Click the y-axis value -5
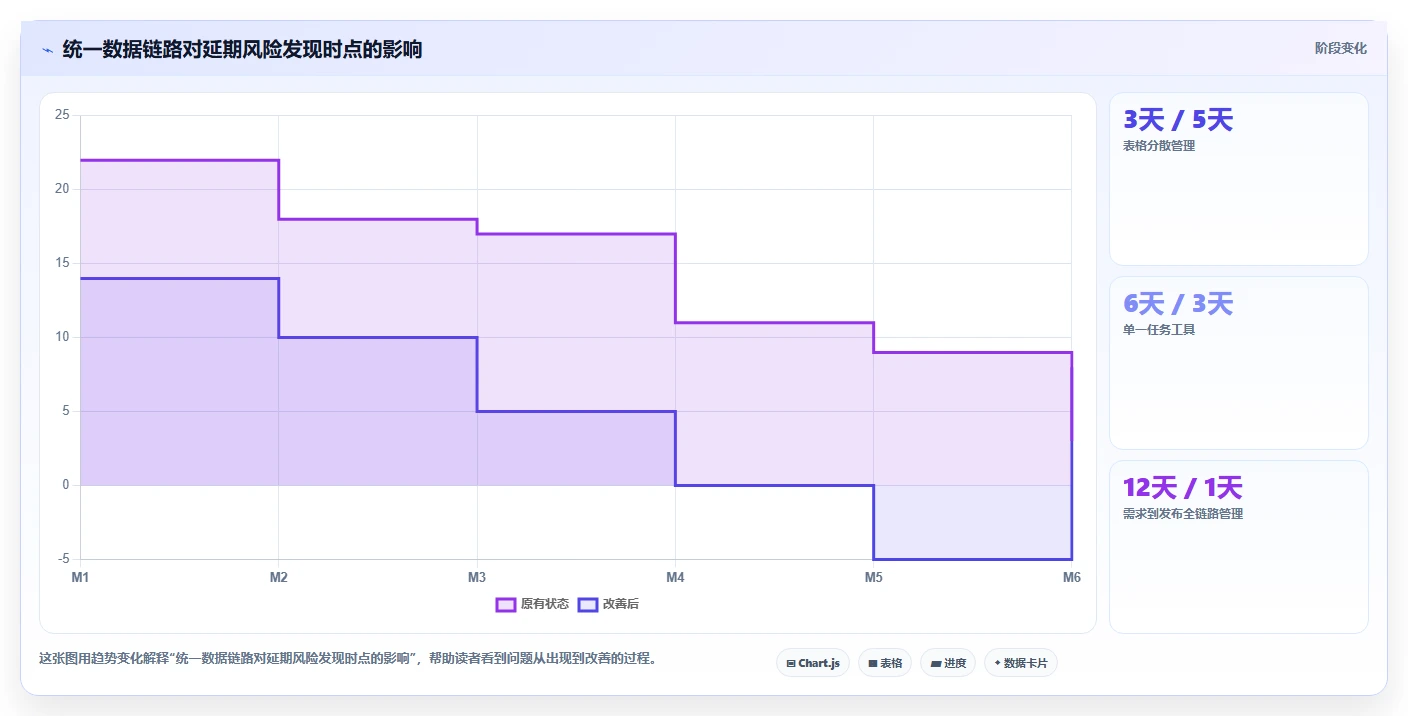 (x=63, y=559)
